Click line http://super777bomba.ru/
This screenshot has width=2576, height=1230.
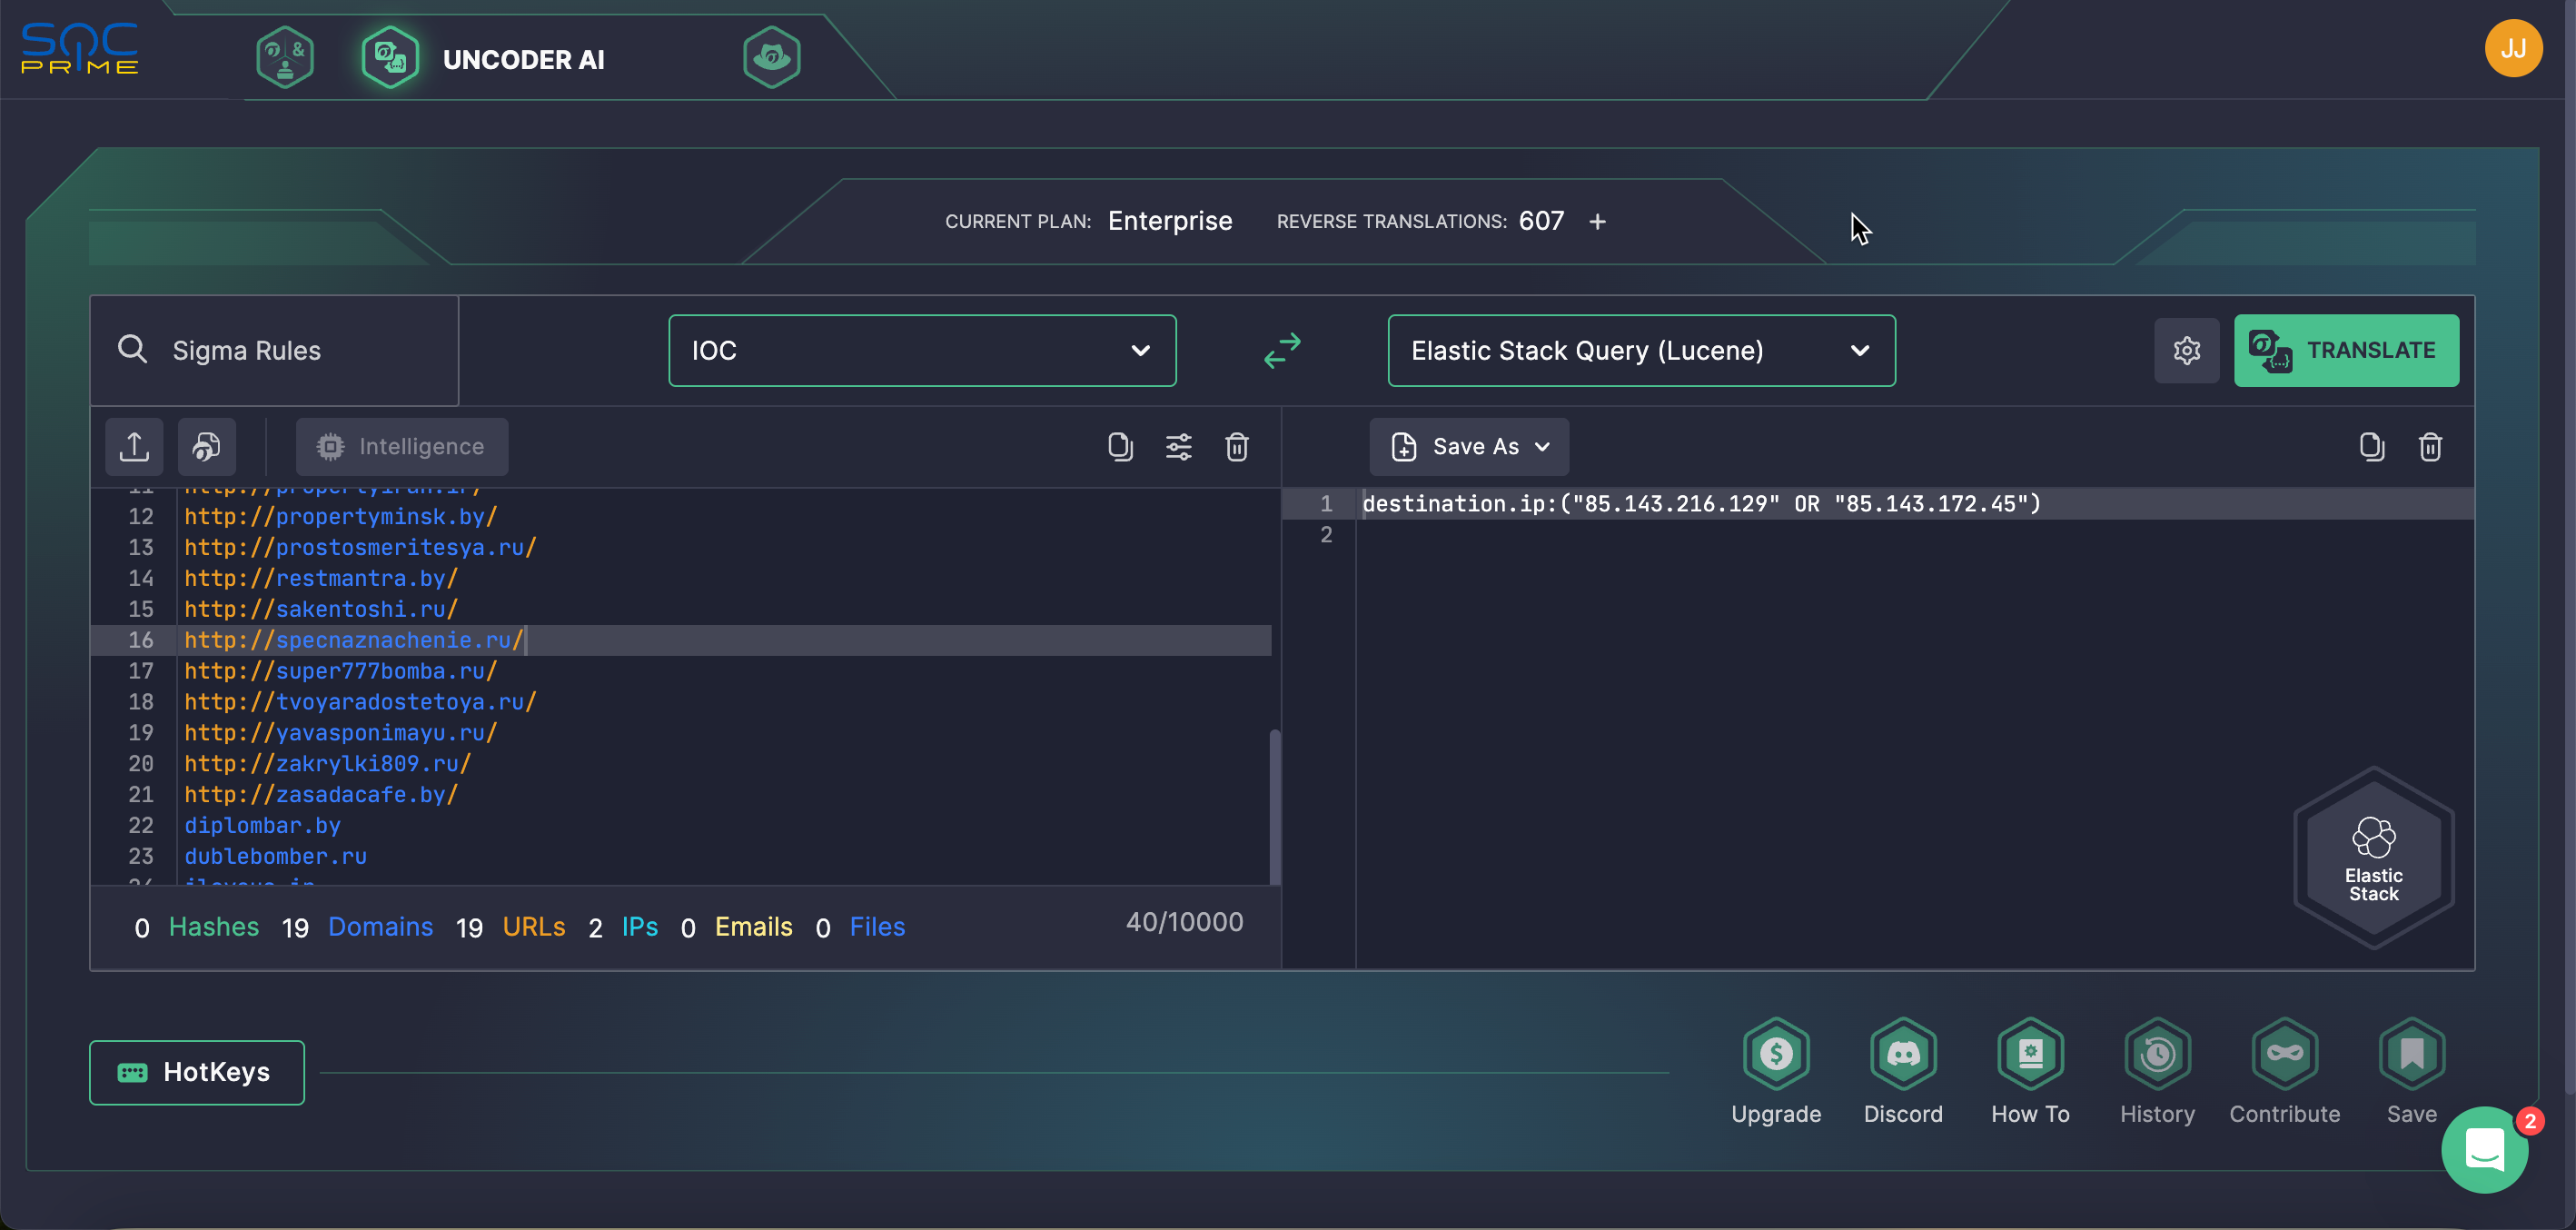[341, 671]
